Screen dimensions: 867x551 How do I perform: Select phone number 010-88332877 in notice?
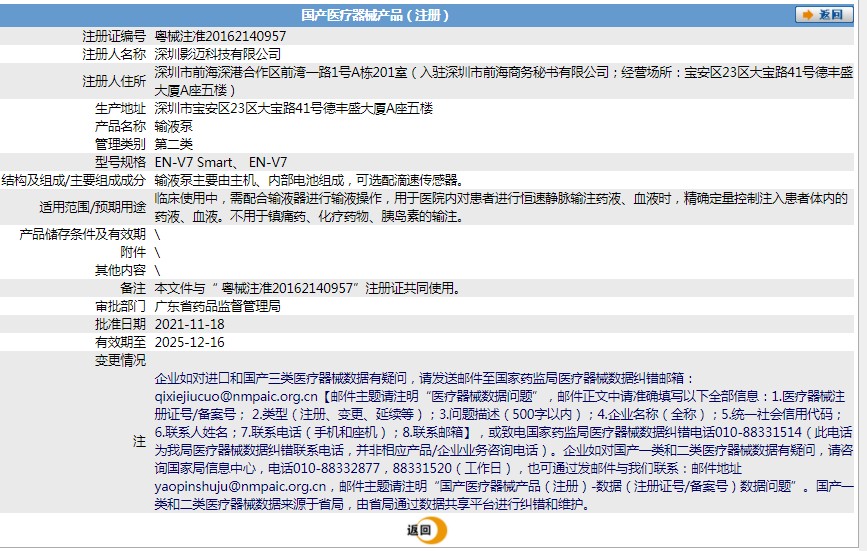click(x=336, y=468)
